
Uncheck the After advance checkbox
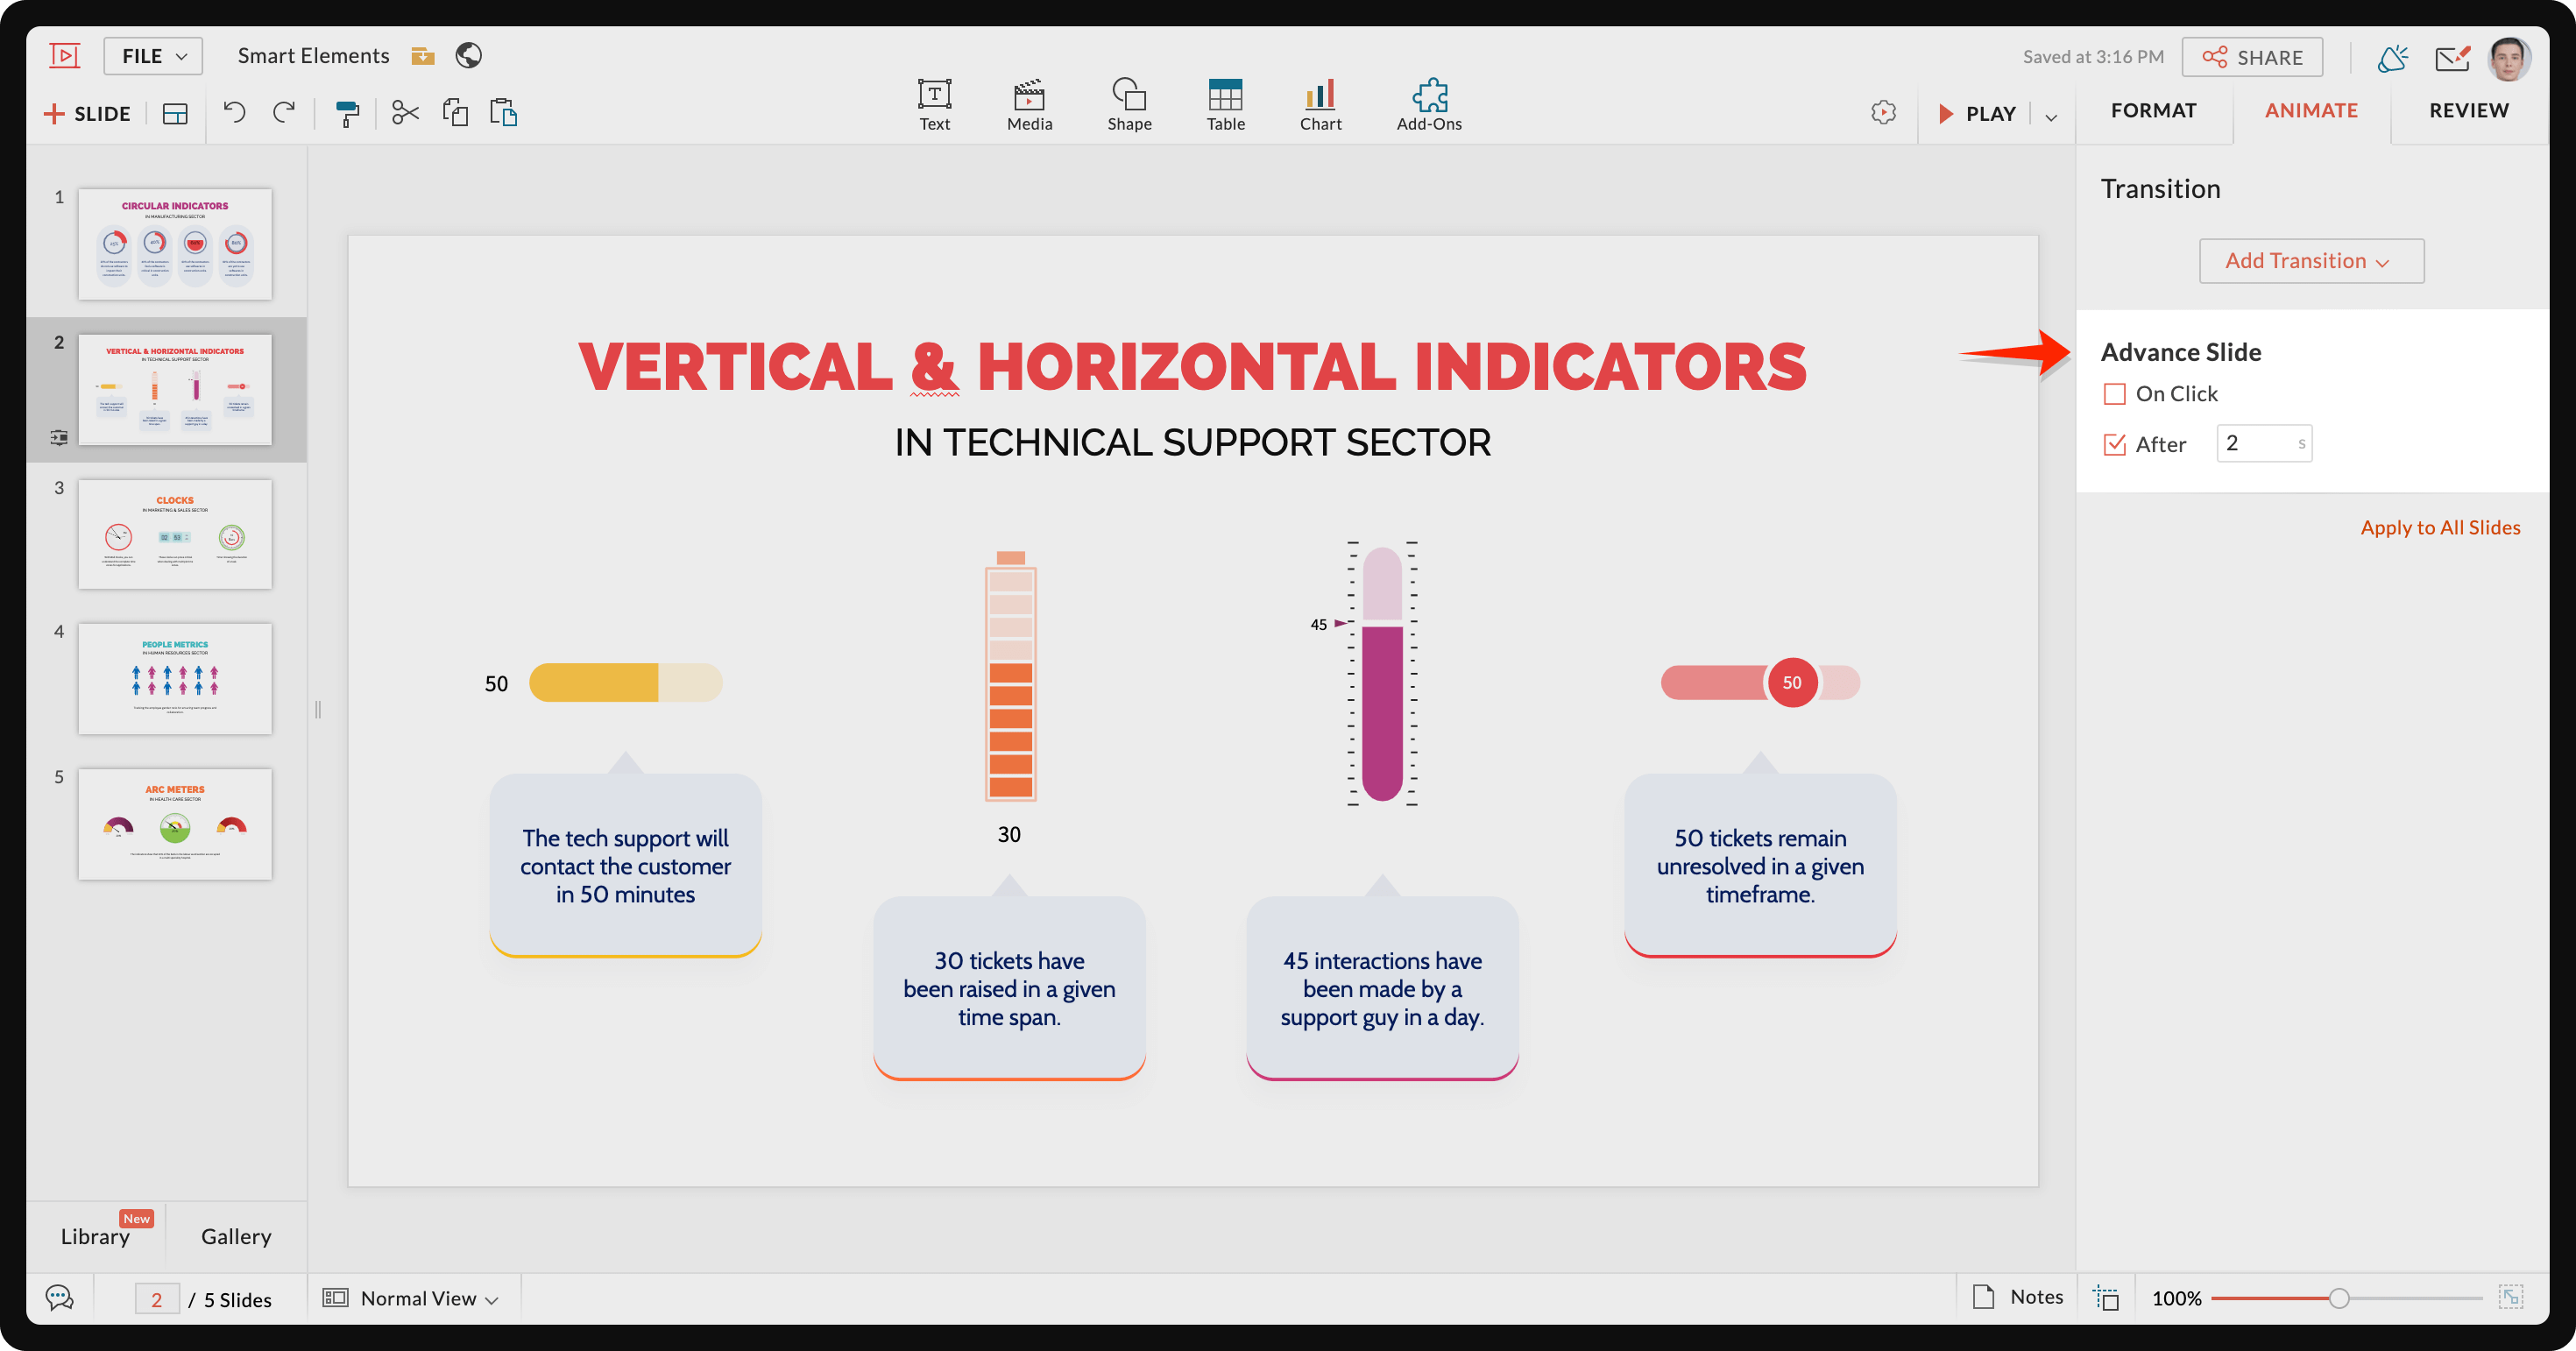2114,444
